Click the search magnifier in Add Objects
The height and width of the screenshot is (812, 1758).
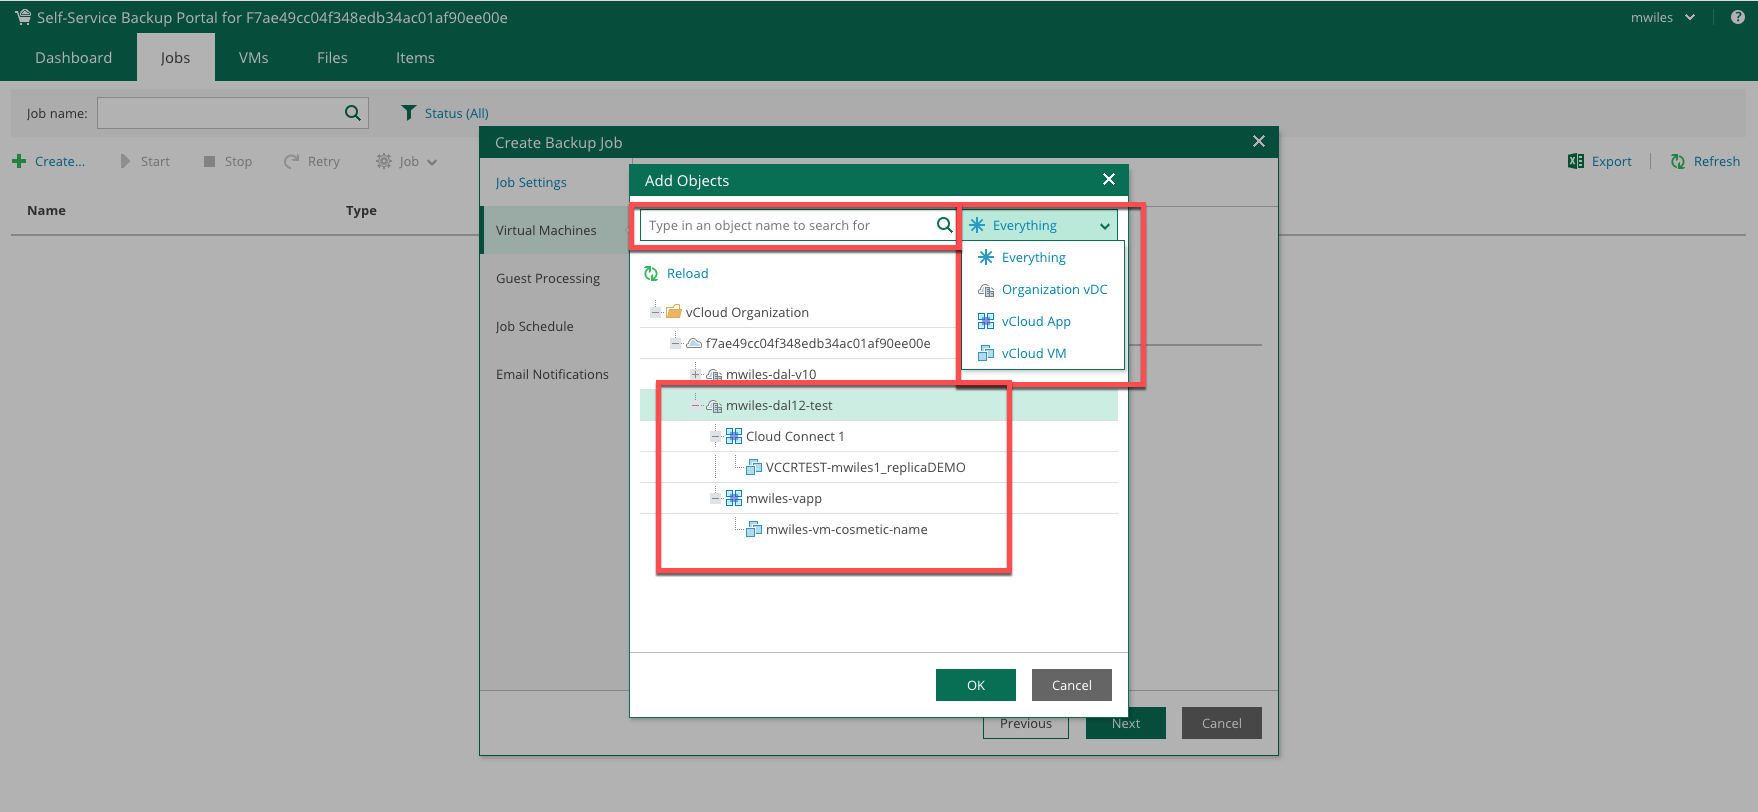coord(943,225)
